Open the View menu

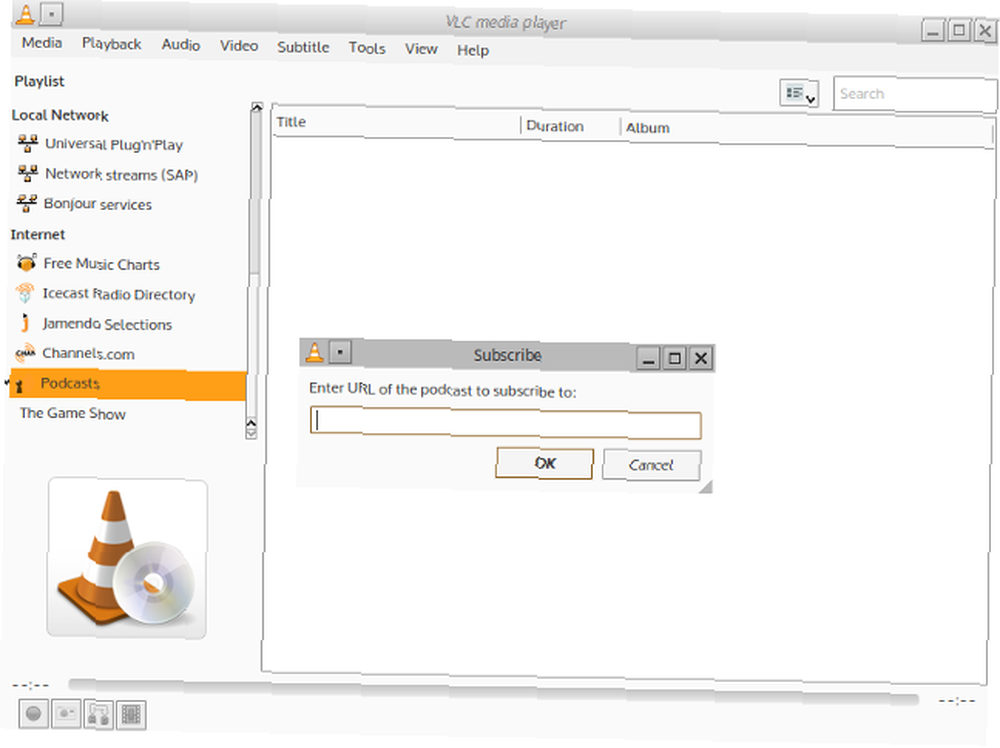tap(421, 49)
